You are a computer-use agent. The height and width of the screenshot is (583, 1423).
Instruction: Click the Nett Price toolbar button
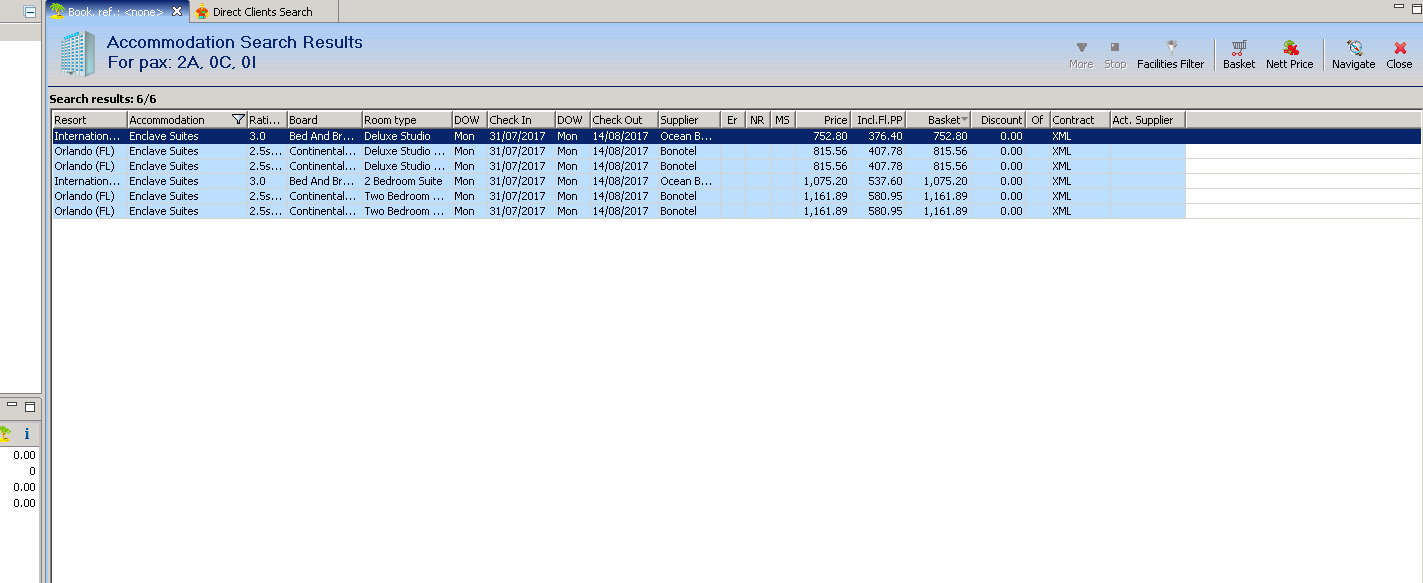pyautogui.click(x=1289, y=55)
